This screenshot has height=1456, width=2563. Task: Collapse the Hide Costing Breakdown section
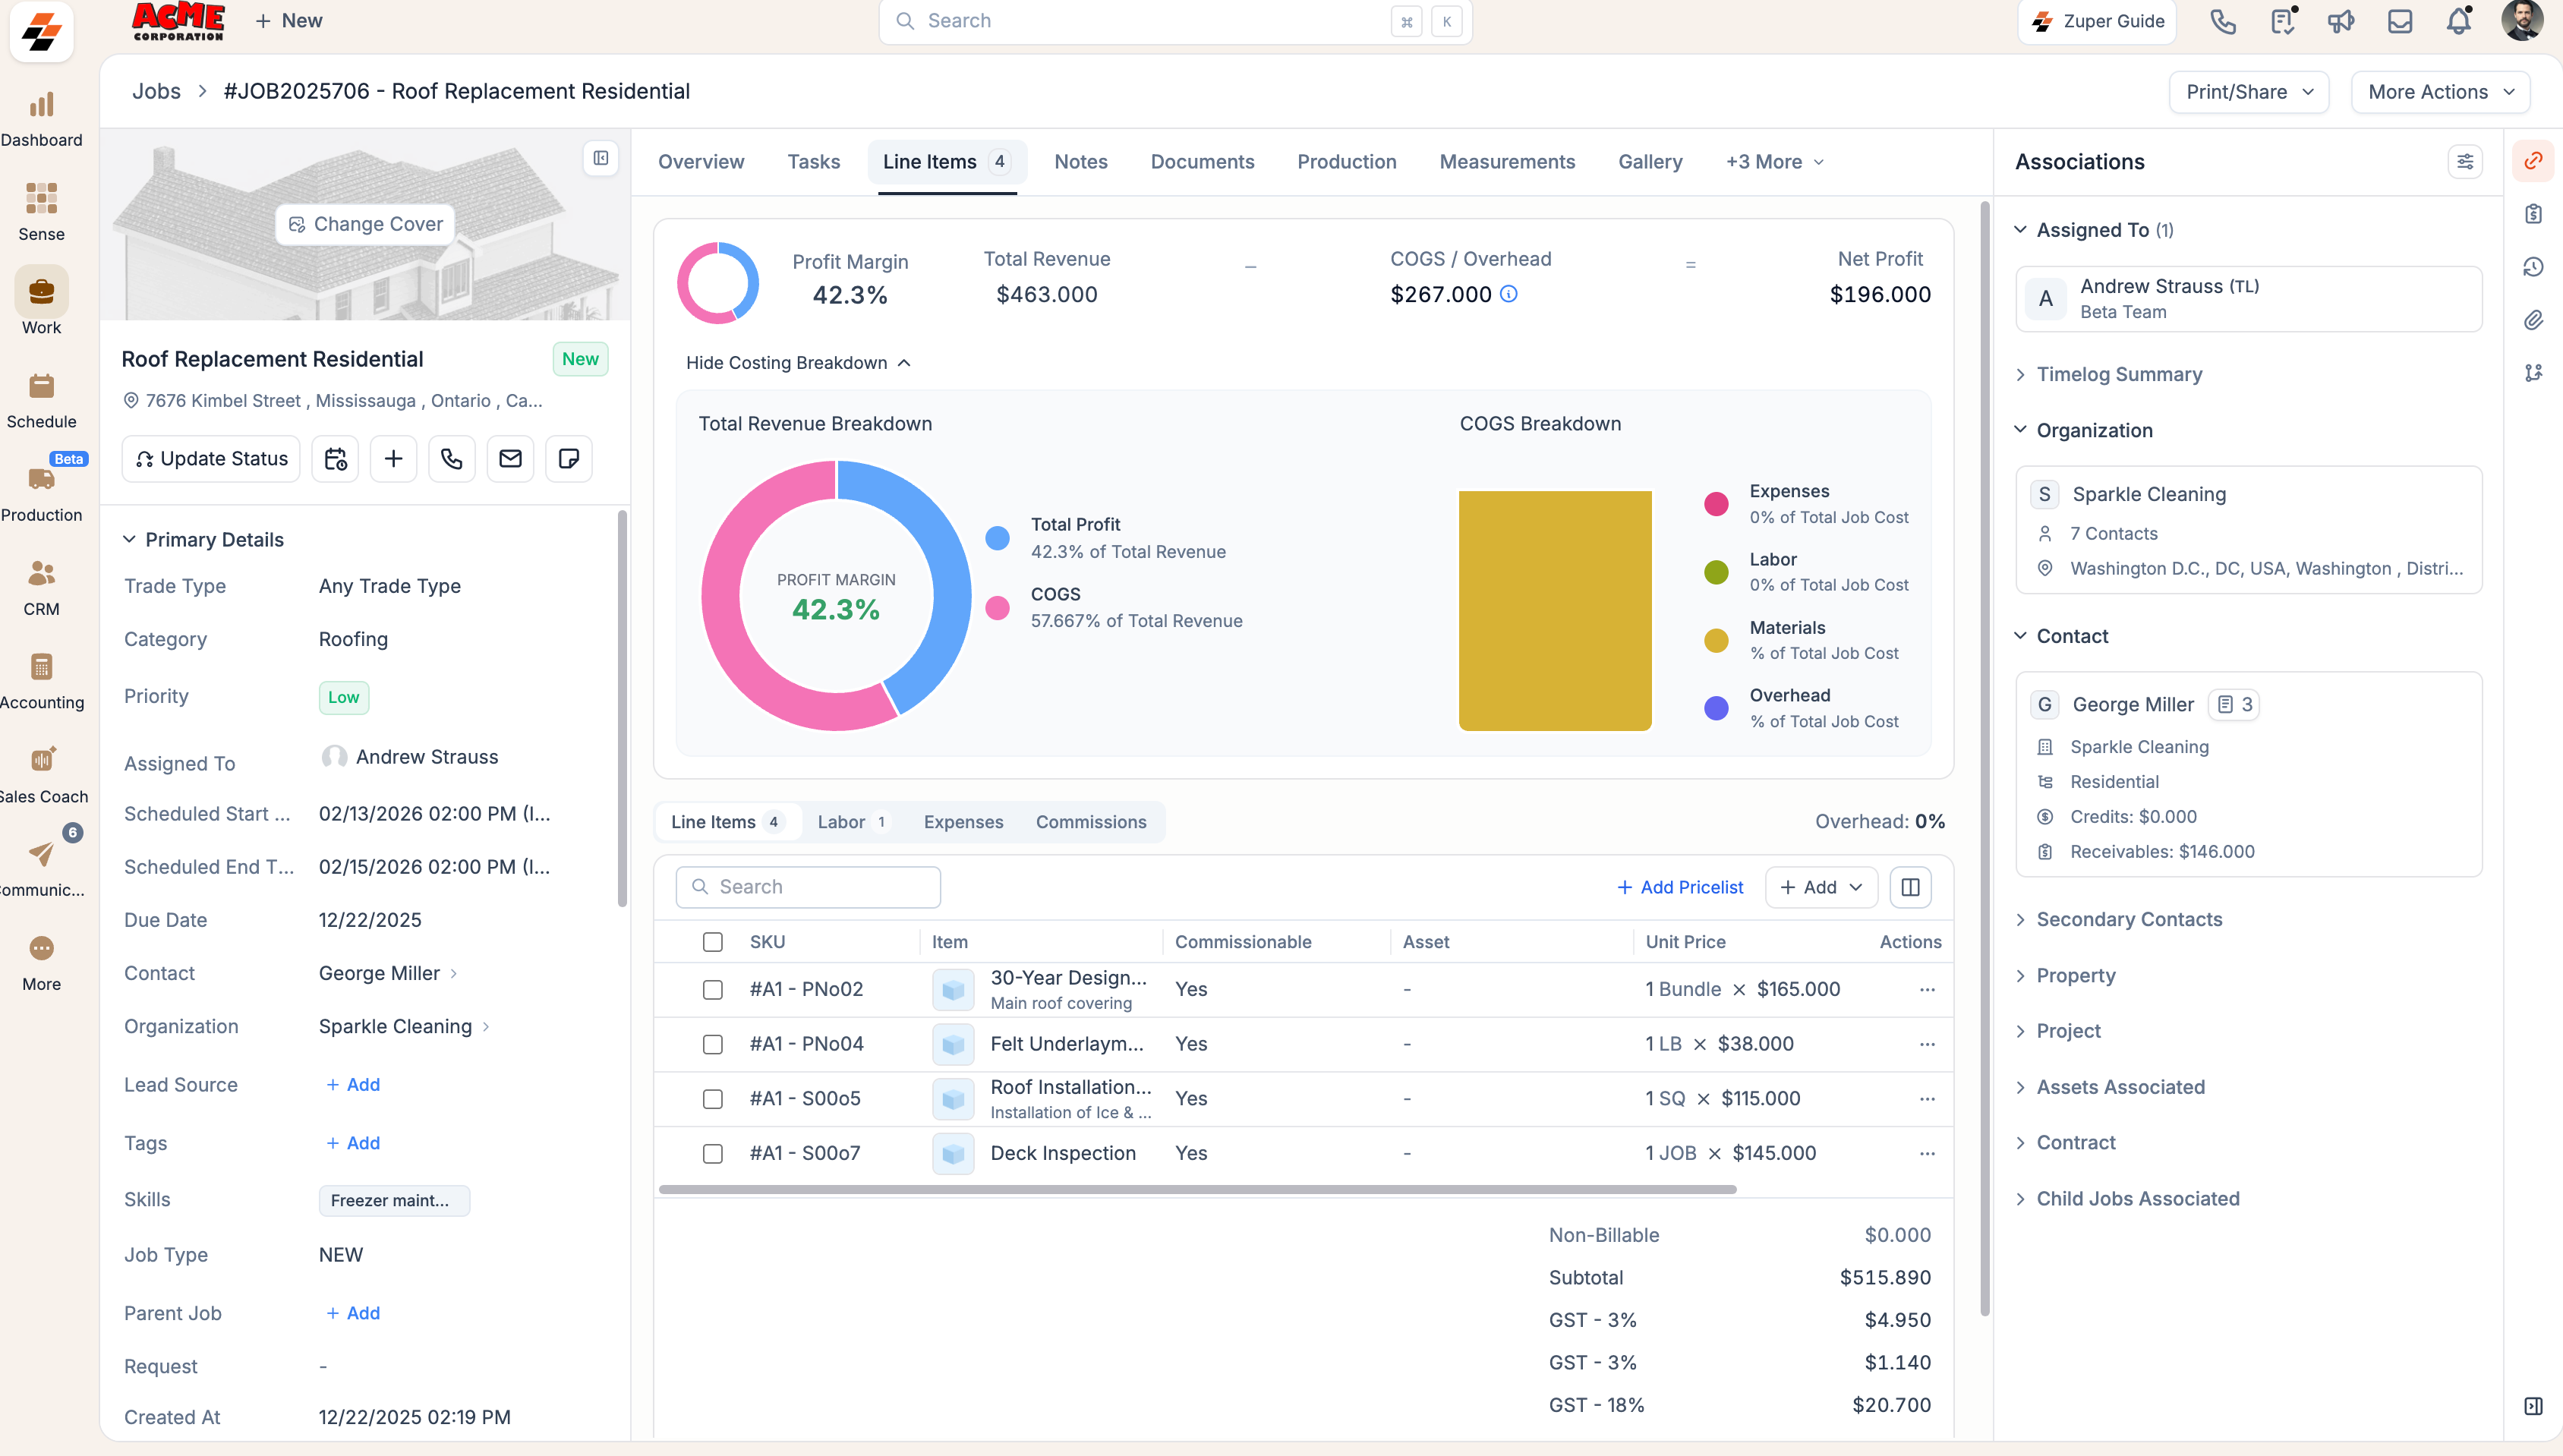click(798, 363)
